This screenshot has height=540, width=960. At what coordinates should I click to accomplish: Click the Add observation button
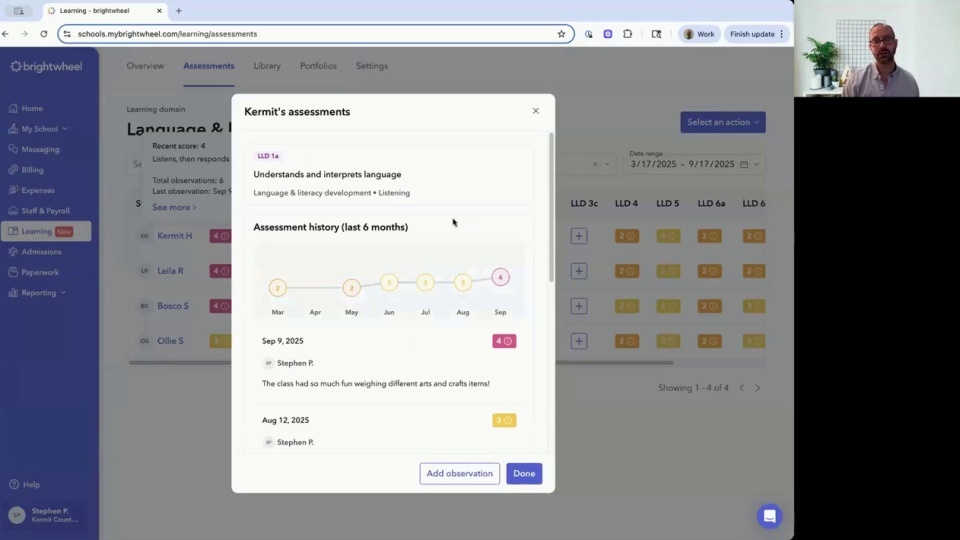coord(459,473)
